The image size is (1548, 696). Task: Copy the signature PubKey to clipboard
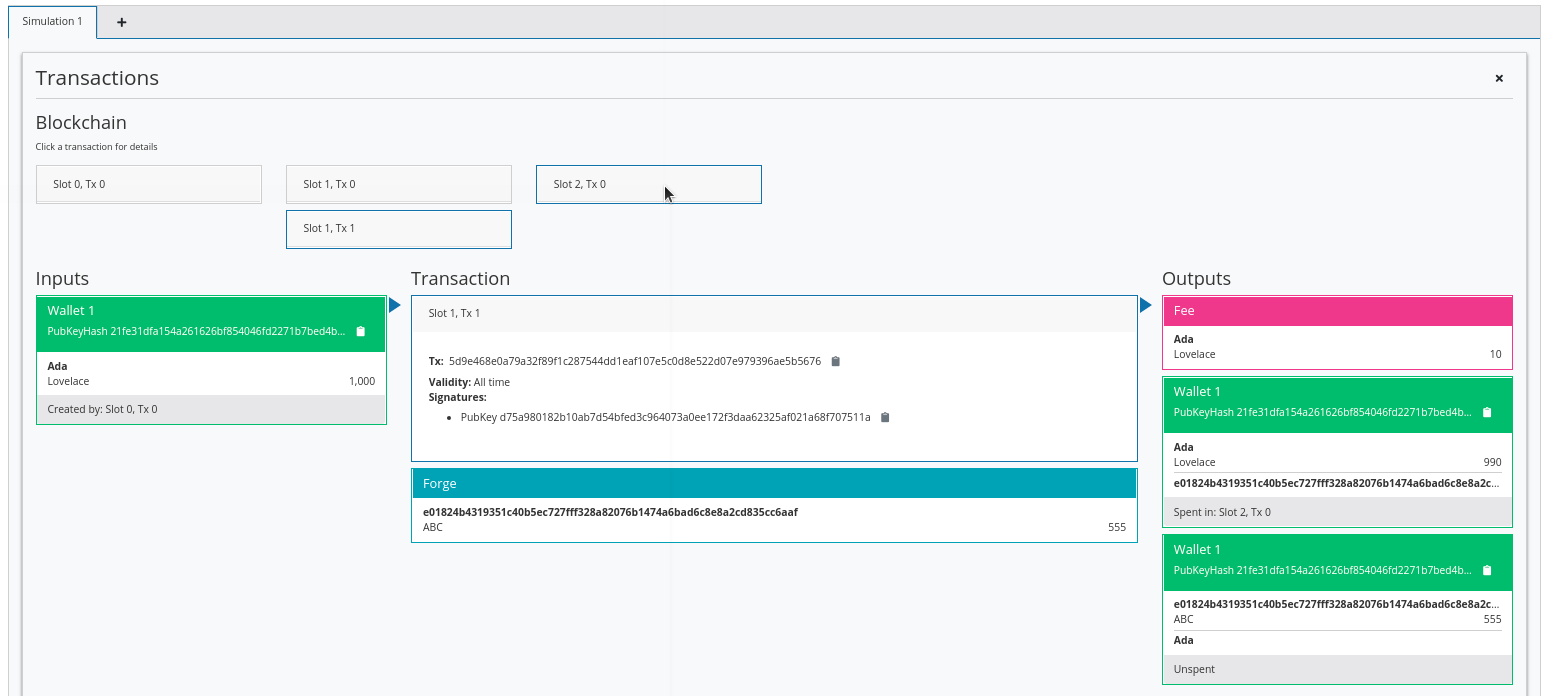tap(885, 417)
